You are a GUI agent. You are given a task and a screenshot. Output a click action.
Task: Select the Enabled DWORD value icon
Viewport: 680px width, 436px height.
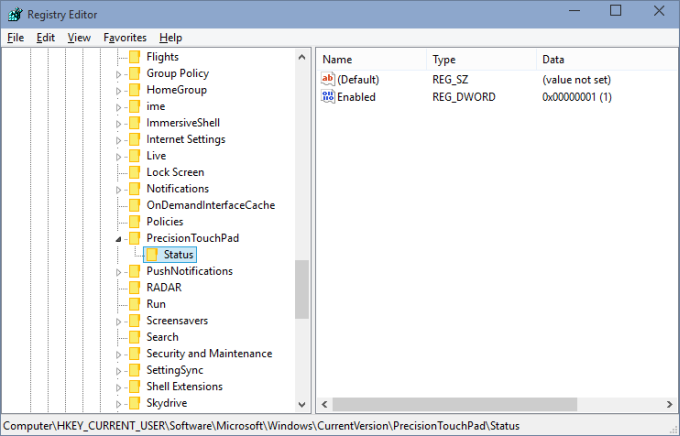pyautogui.click(x=328, y=97)
